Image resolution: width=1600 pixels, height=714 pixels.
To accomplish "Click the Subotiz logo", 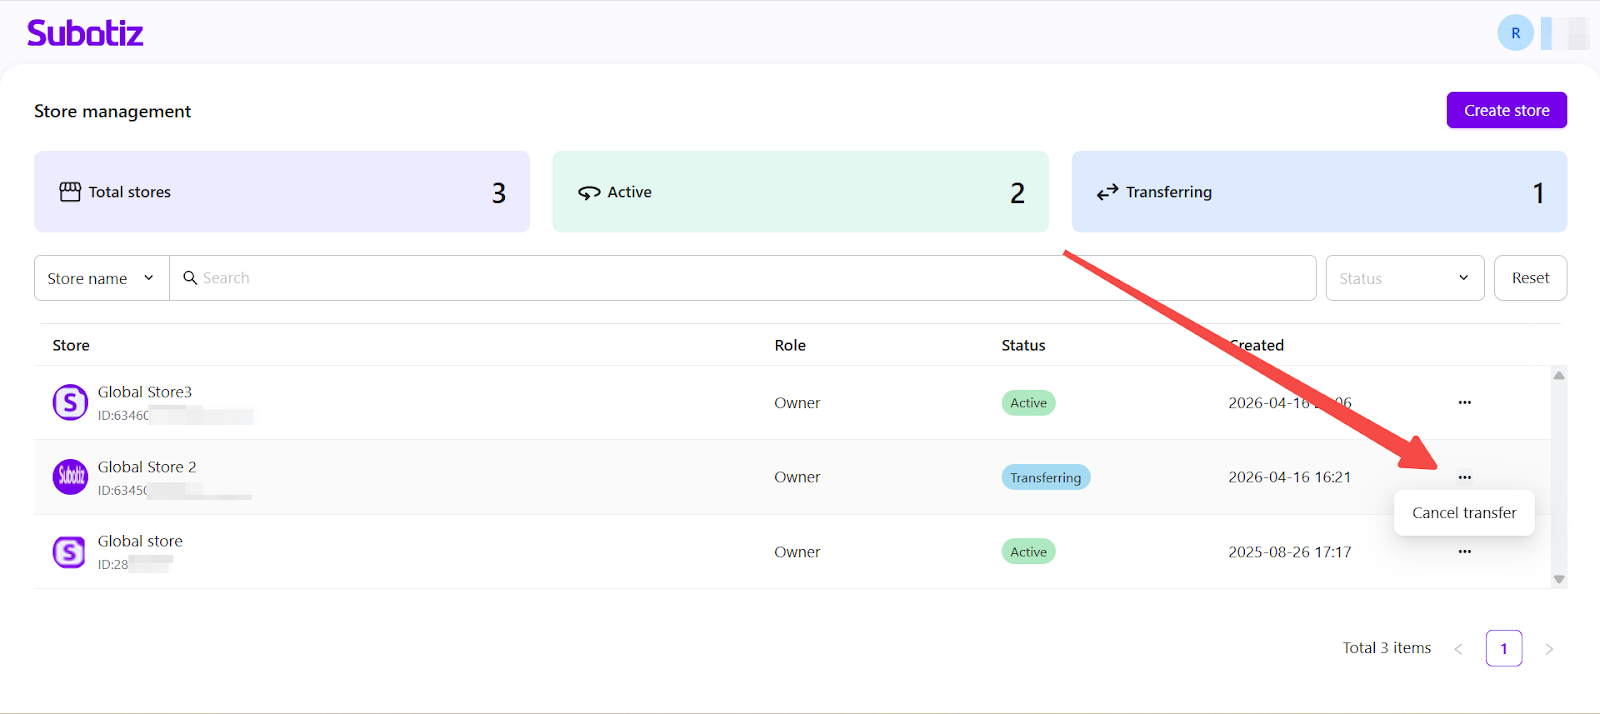I will click(85, 33).
